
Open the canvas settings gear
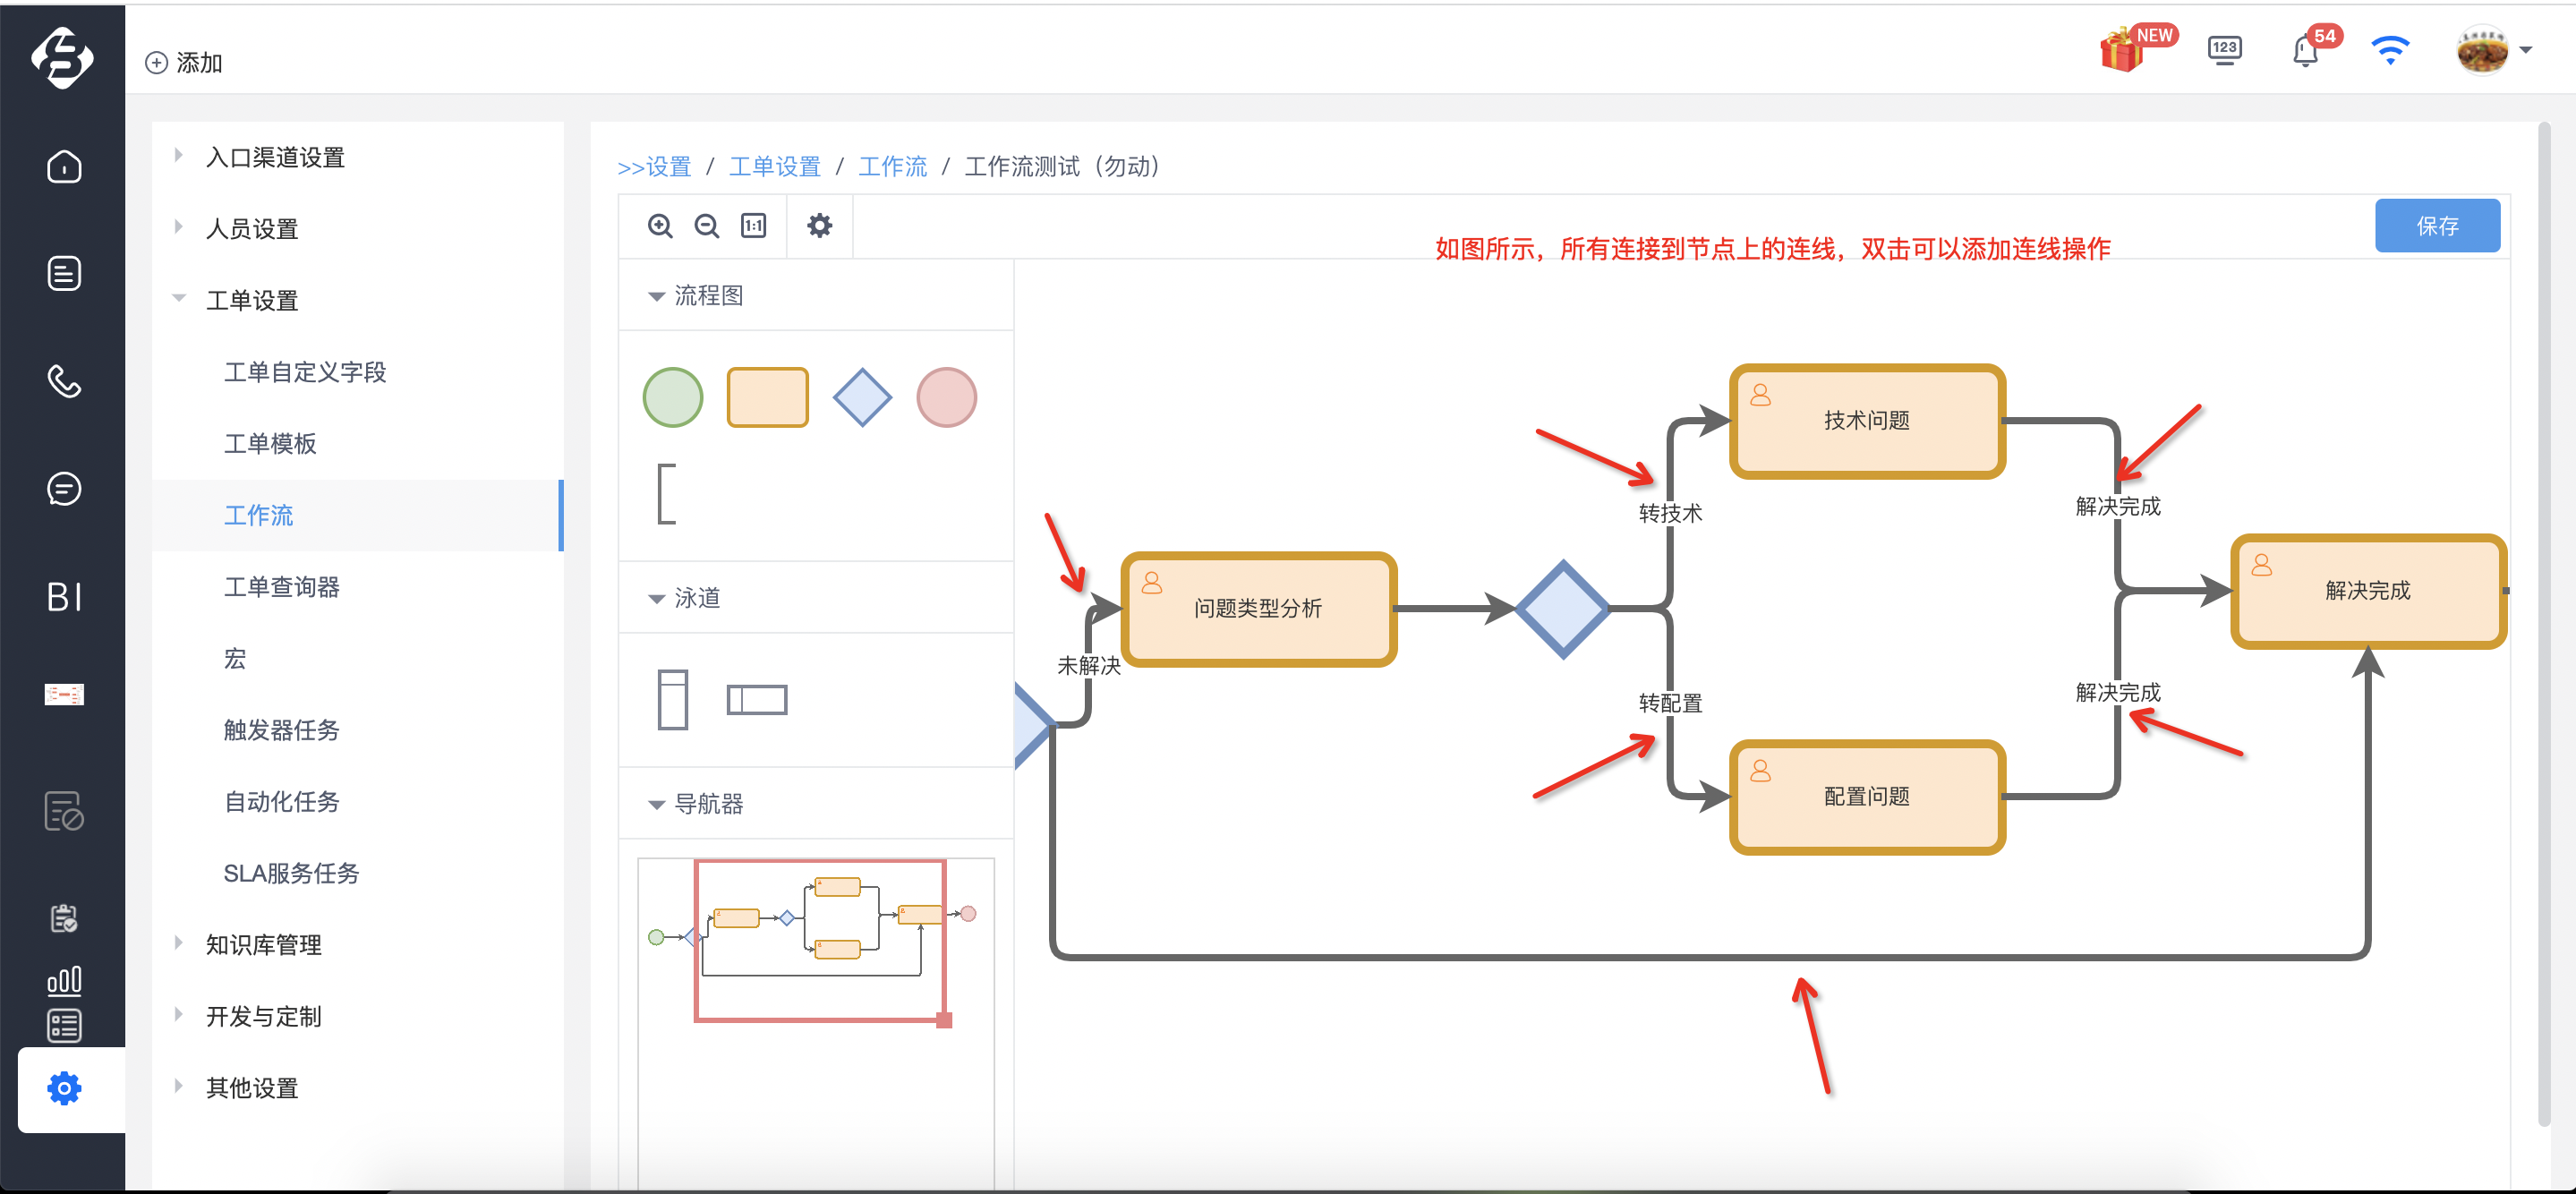819,226
